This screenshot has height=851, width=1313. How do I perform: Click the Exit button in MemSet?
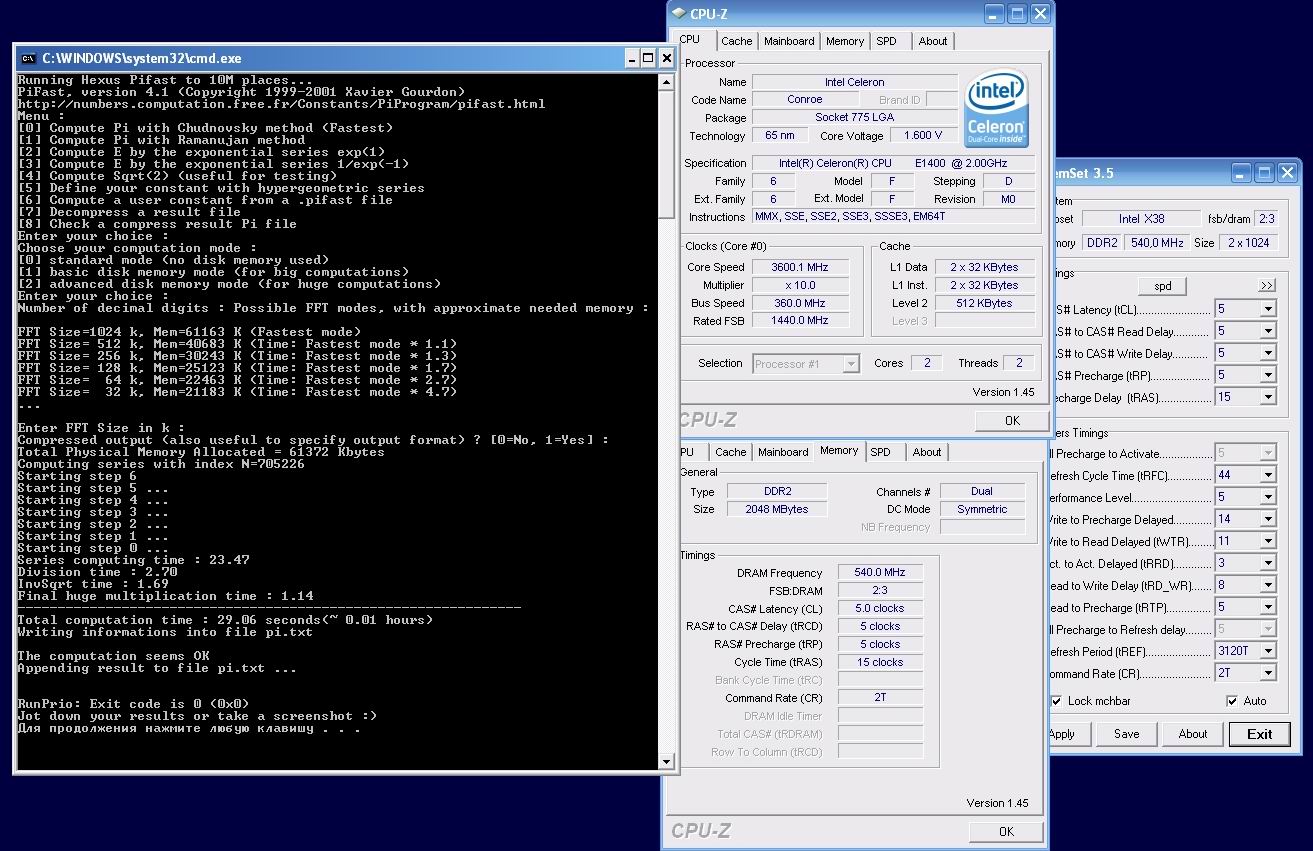pos(1260,734)
